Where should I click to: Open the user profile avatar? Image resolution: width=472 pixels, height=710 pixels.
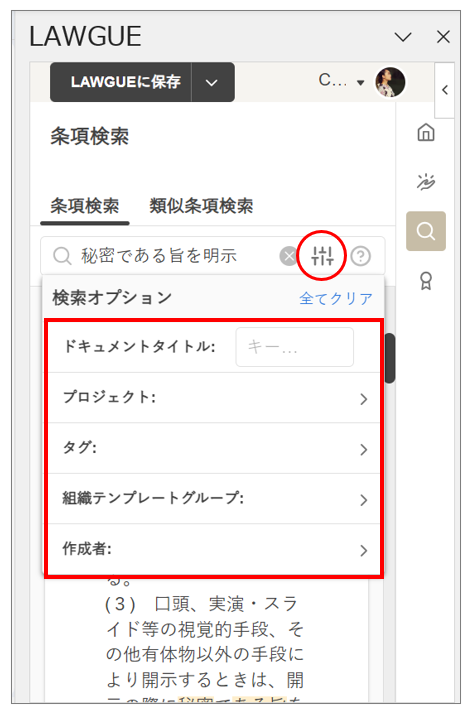[390, 82]
